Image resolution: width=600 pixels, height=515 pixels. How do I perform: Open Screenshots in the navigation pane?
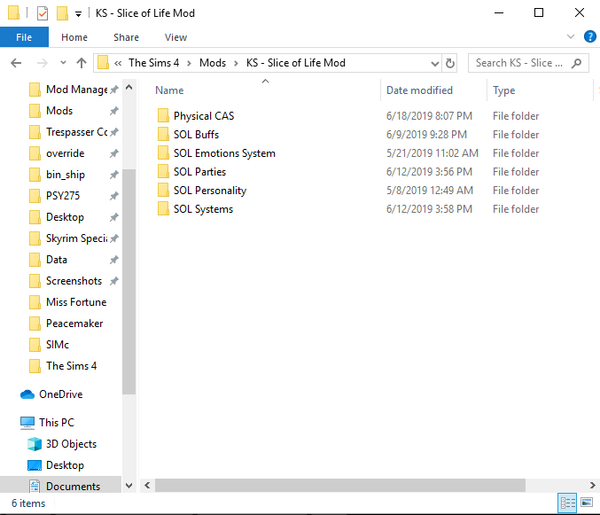74,281
